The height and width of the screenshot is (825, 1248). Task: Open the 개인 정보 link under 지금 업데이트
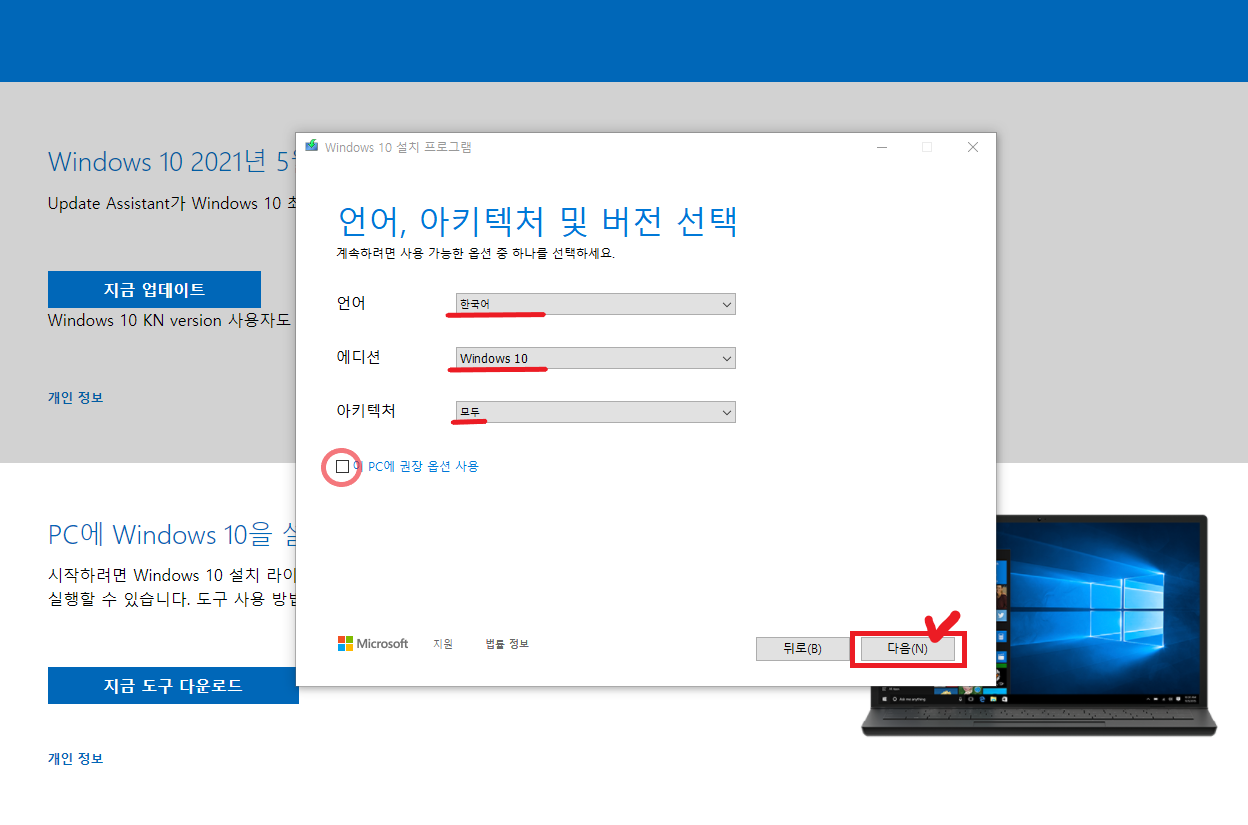[75, 397]
